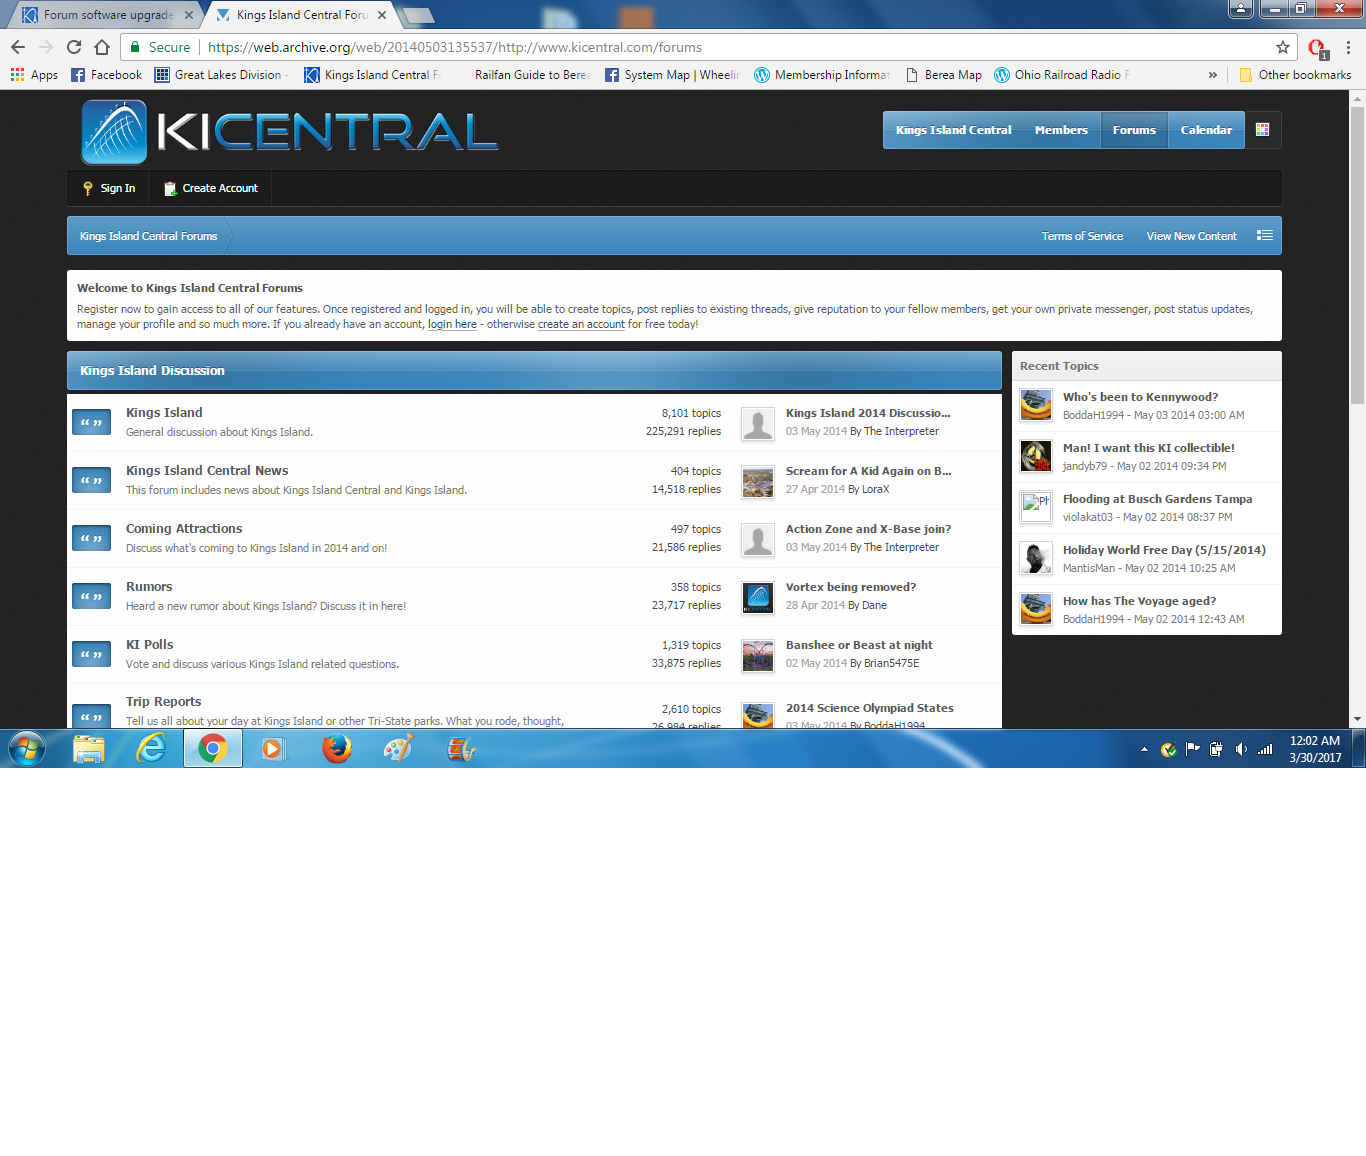Open Paint from the taskbar

click(x=399, y=748)
